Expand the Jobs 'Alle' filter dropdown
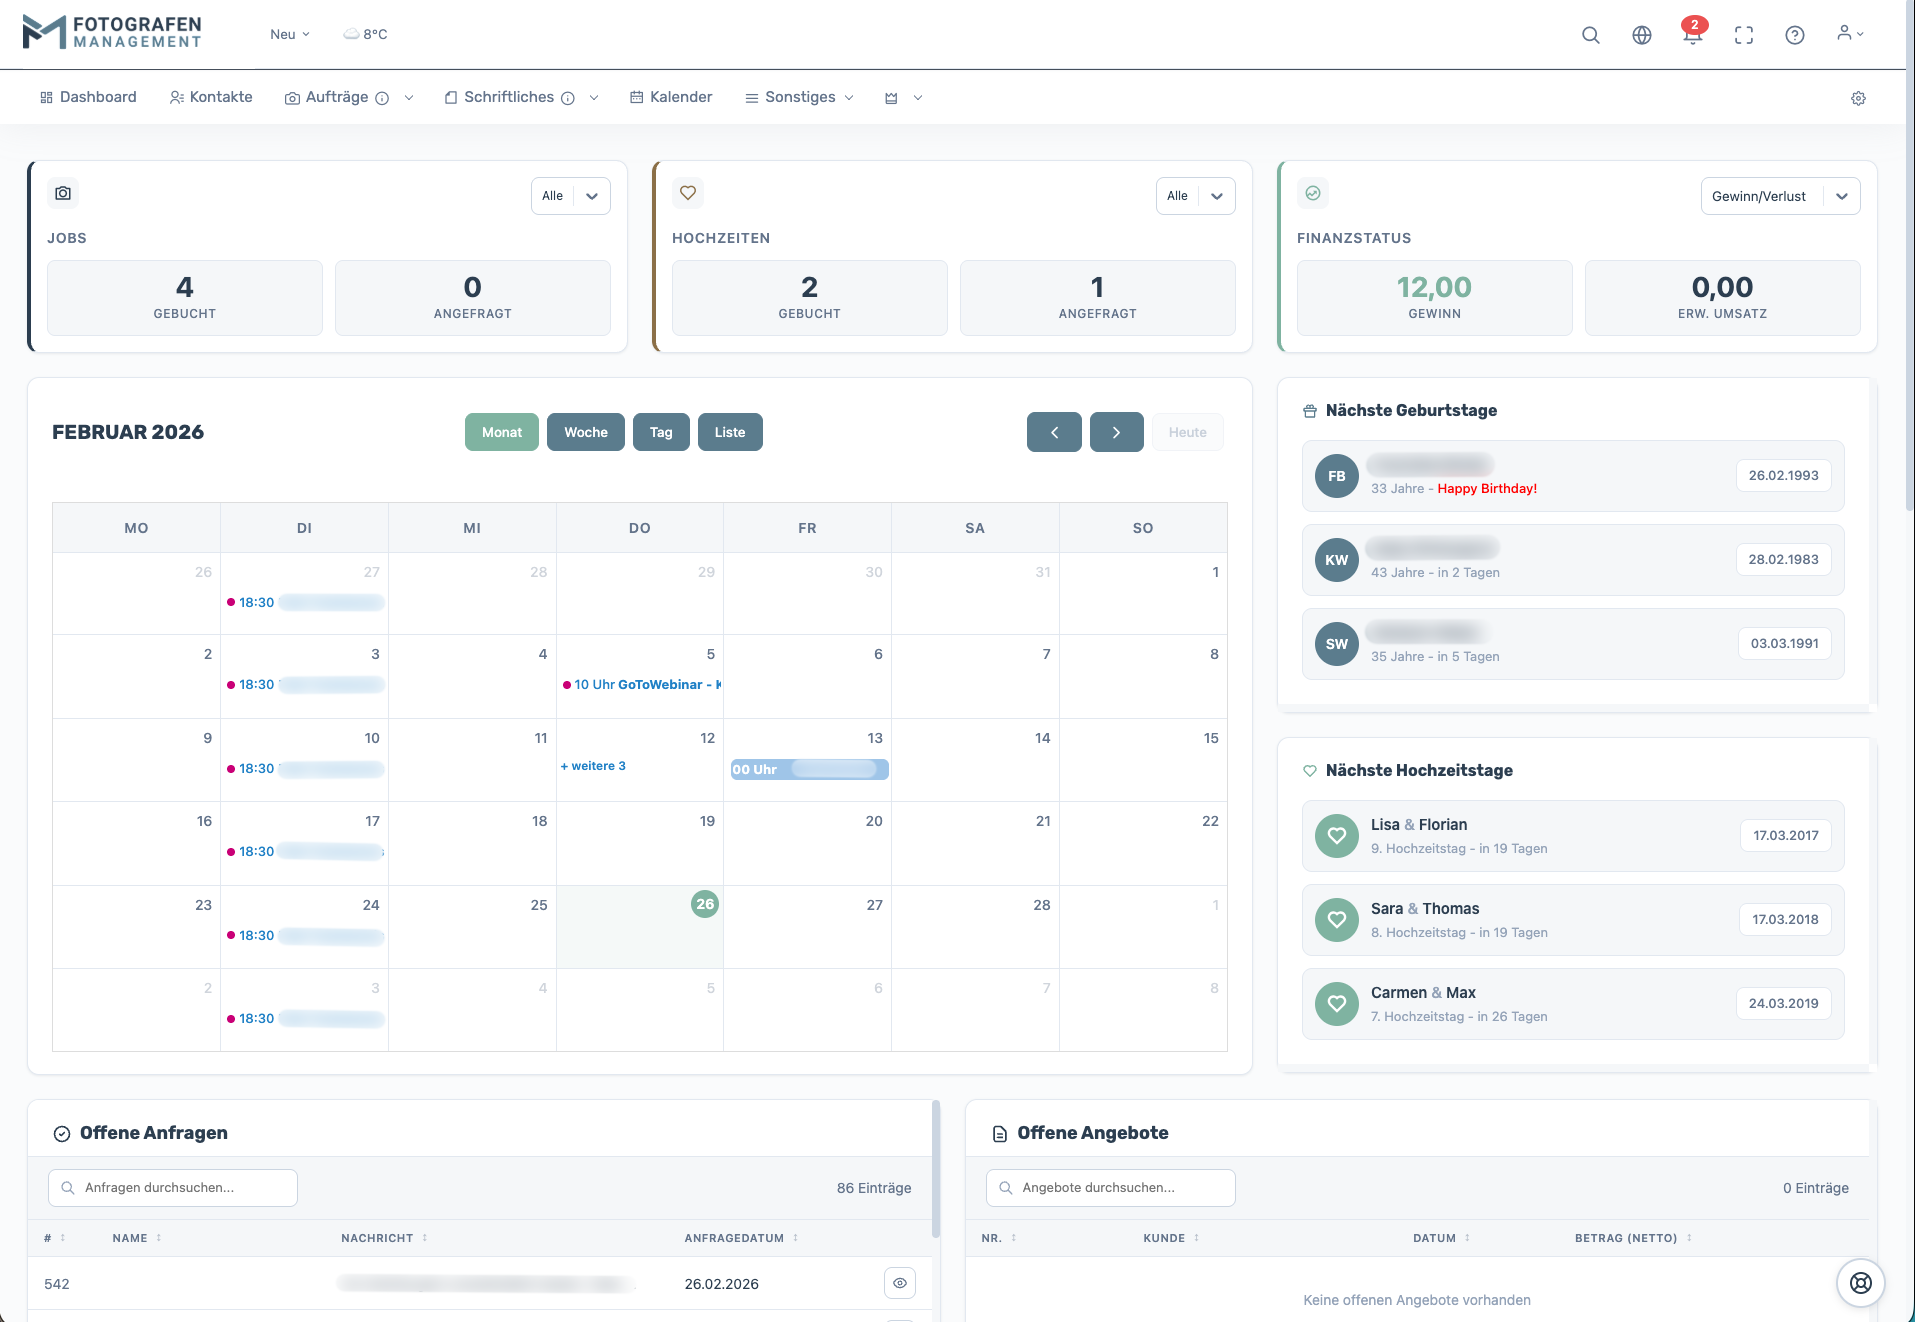1915x1322 pixels. [570, 196]
